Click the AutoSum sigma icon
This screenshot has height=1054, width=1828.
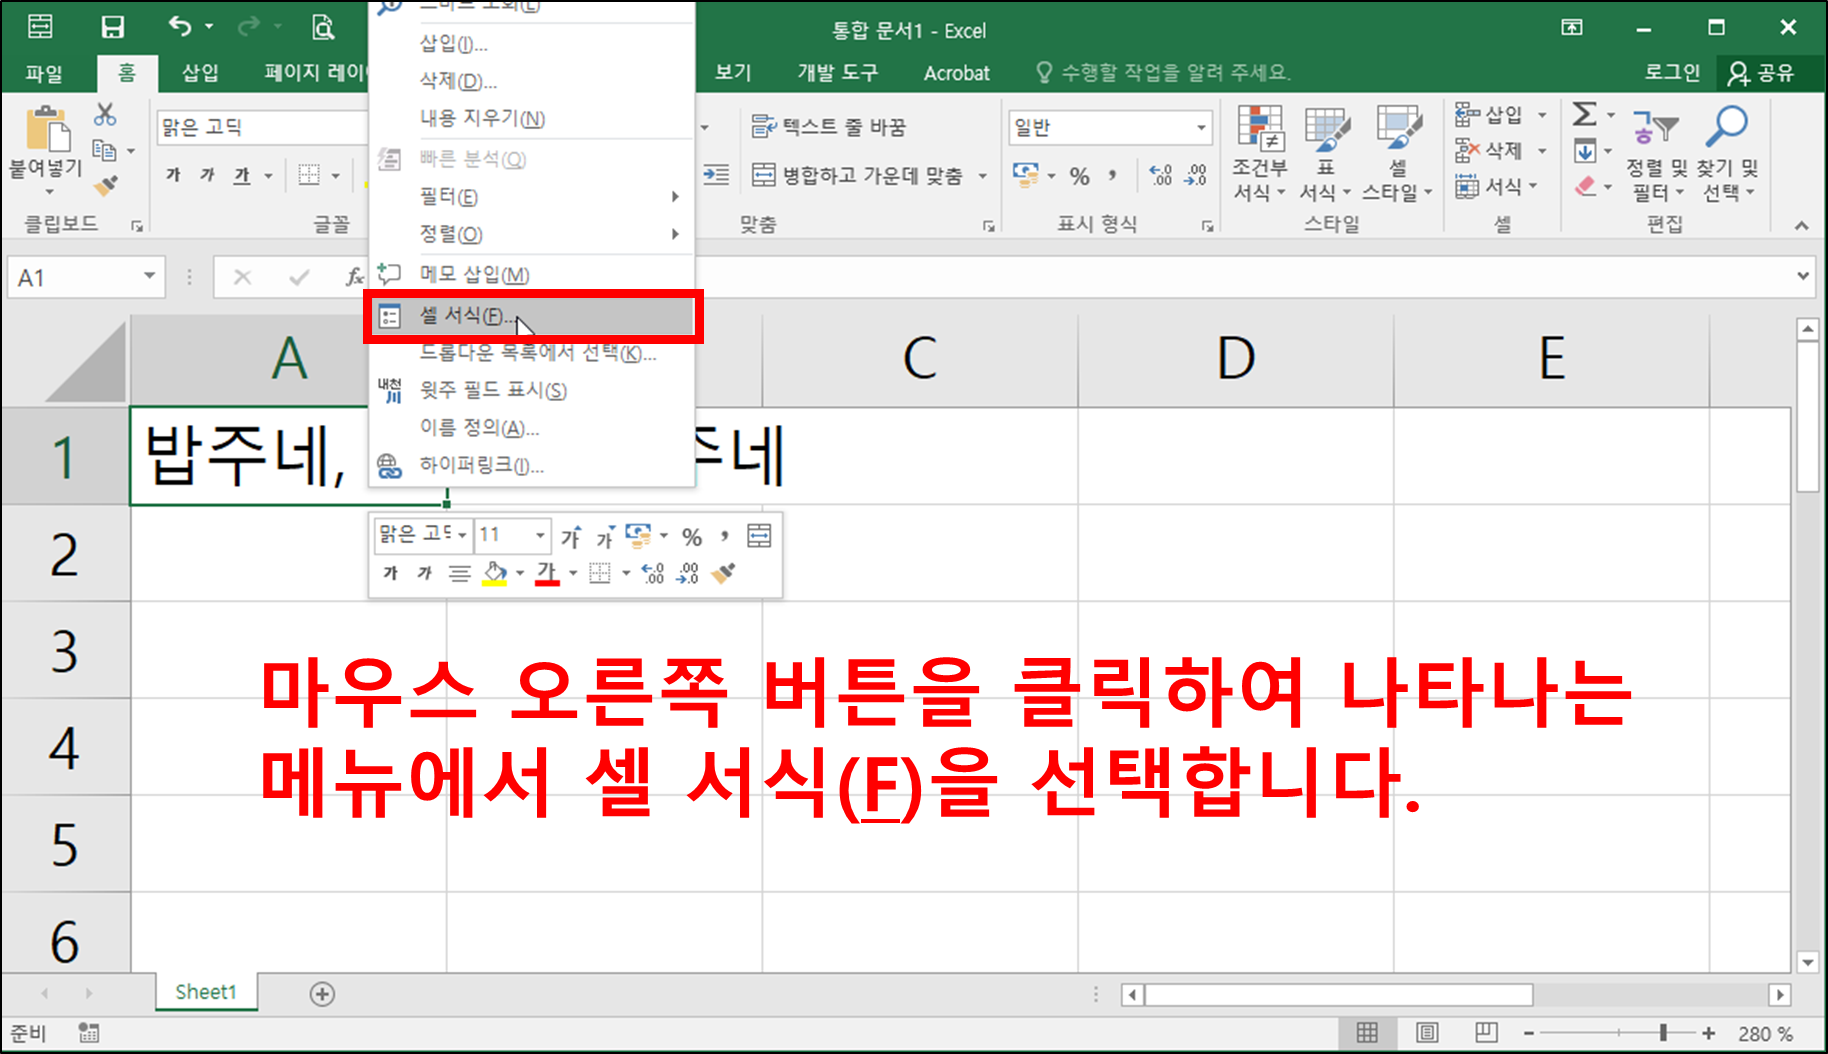[x=1584, y=114]
